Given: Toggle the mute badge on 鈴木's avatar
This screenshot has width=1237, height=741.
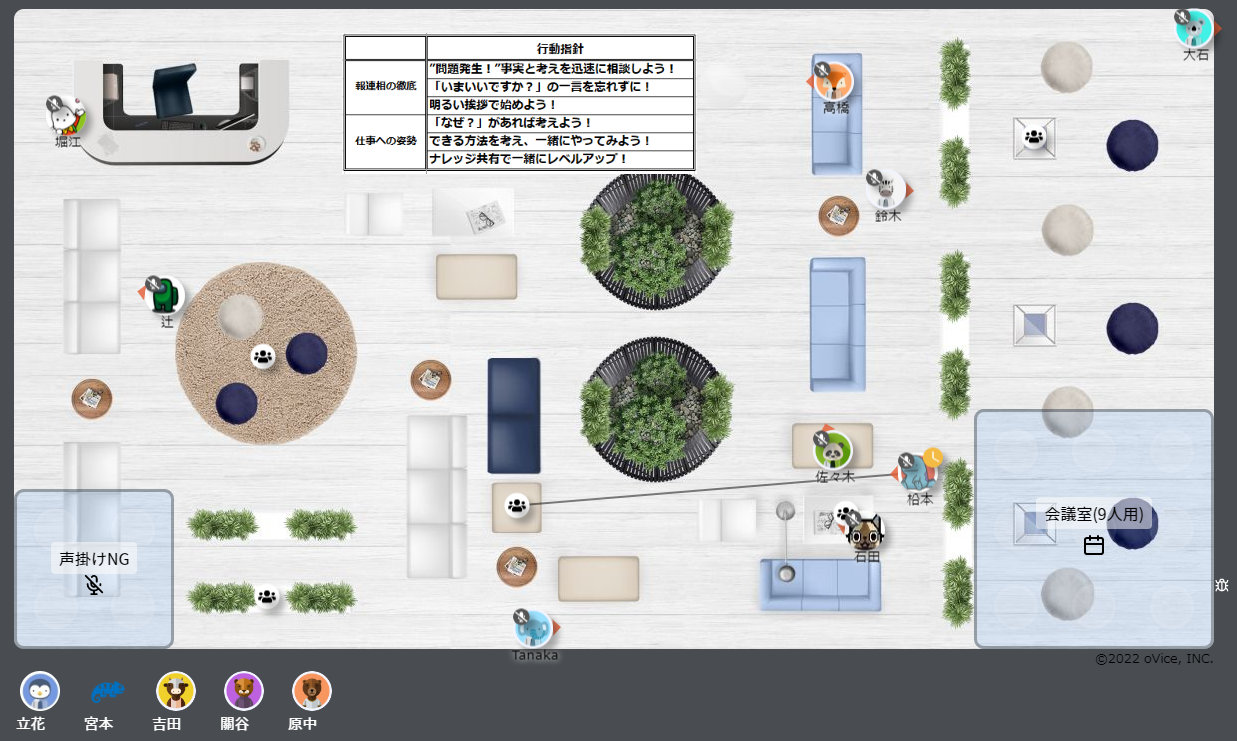Looking at the screenshot, I should (x=875, y=178).
